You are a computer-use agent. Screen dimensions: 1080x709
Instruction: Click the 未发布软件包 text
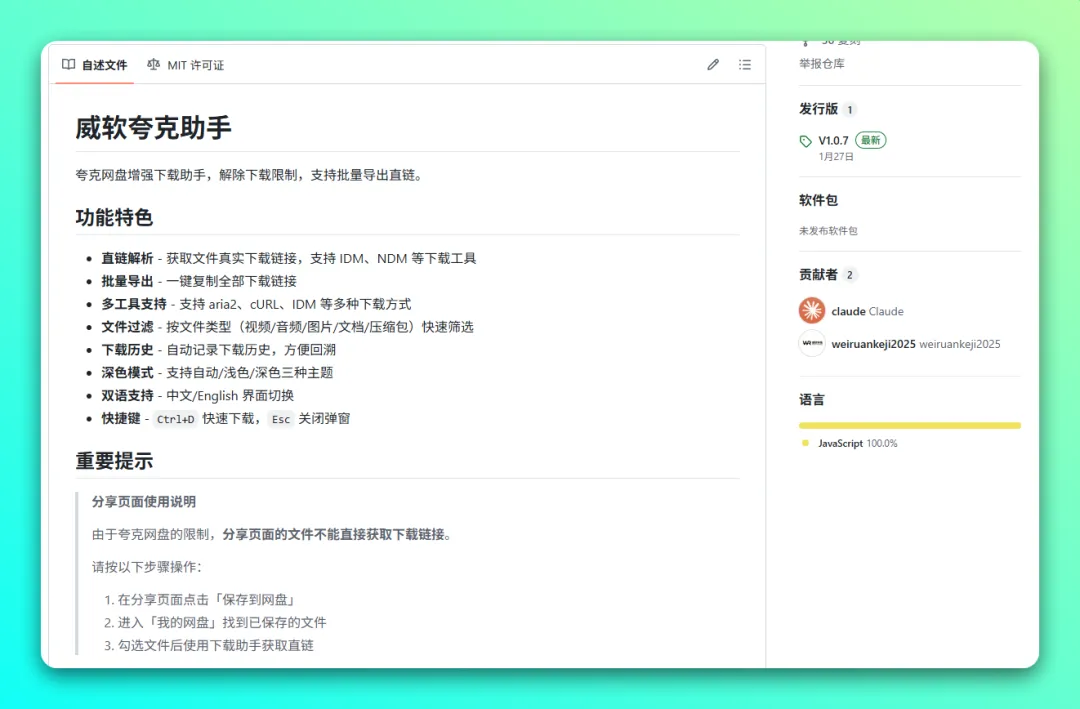pos(828,231)
